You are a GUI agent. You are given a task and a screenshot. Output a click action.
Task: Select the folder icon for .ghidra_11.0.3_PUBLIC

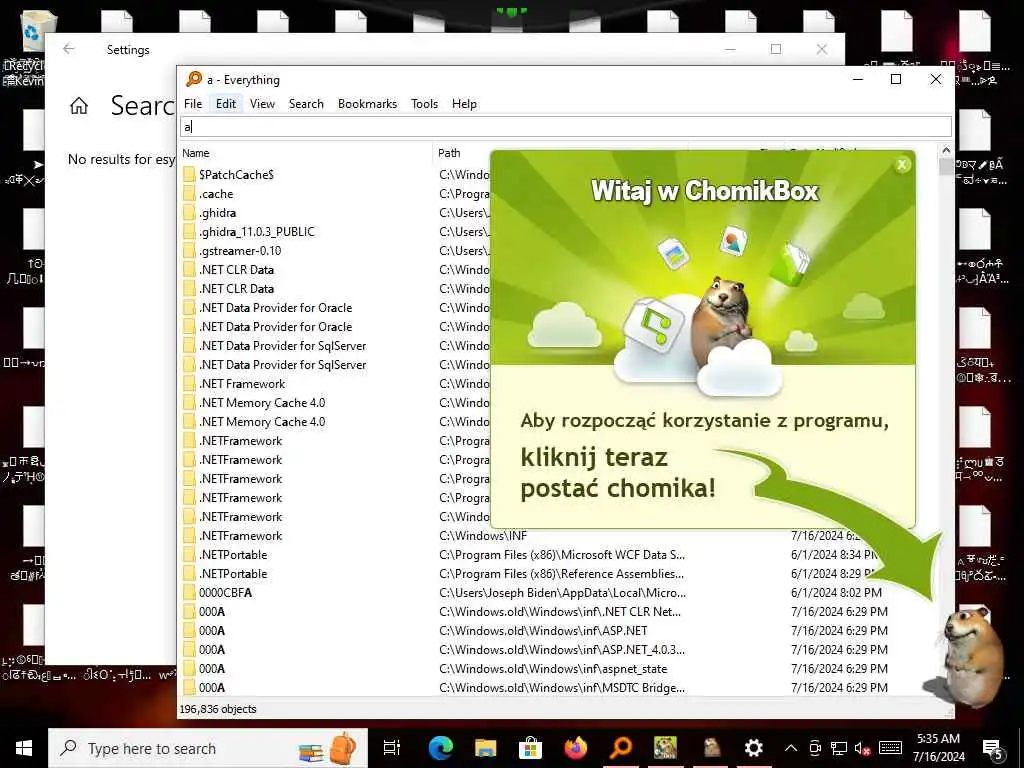click(x=189, y=231)
